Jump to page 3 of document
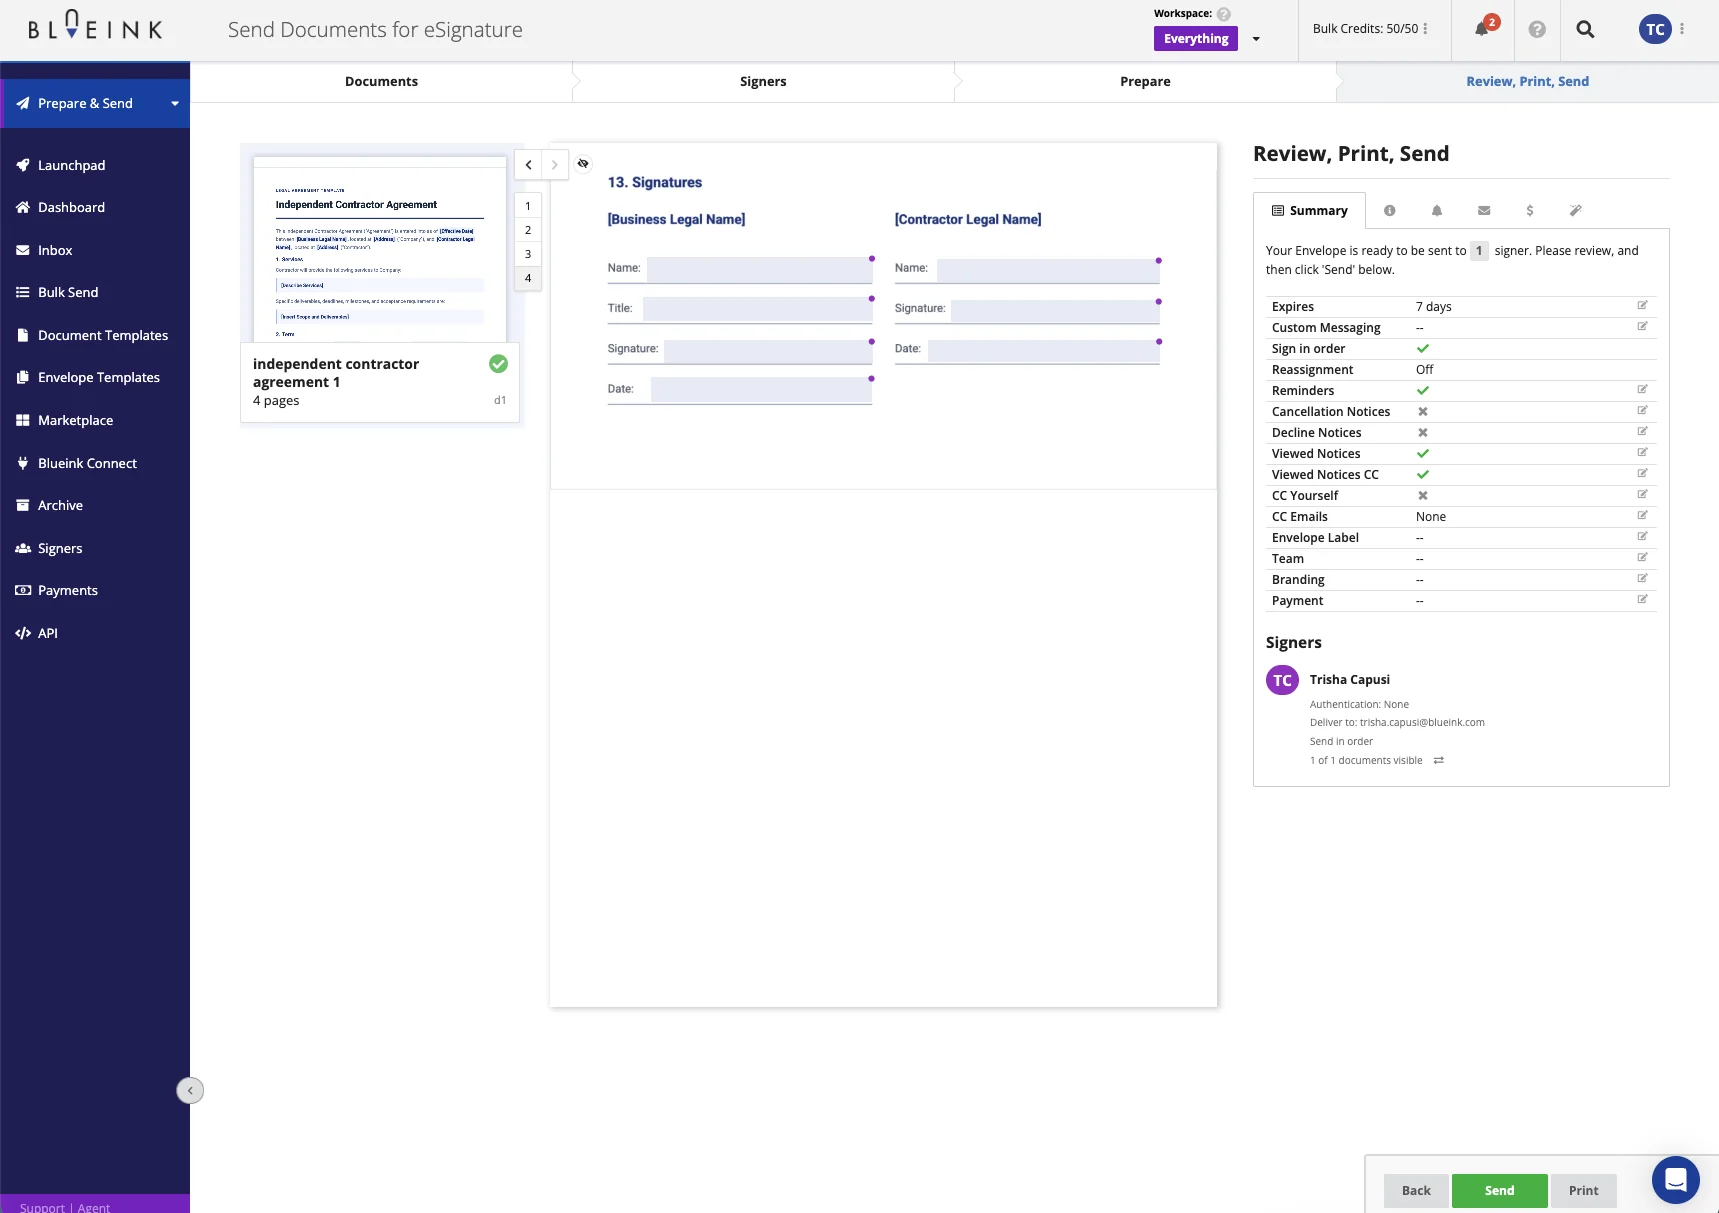1719x1213 pixels. click(528, 254)
